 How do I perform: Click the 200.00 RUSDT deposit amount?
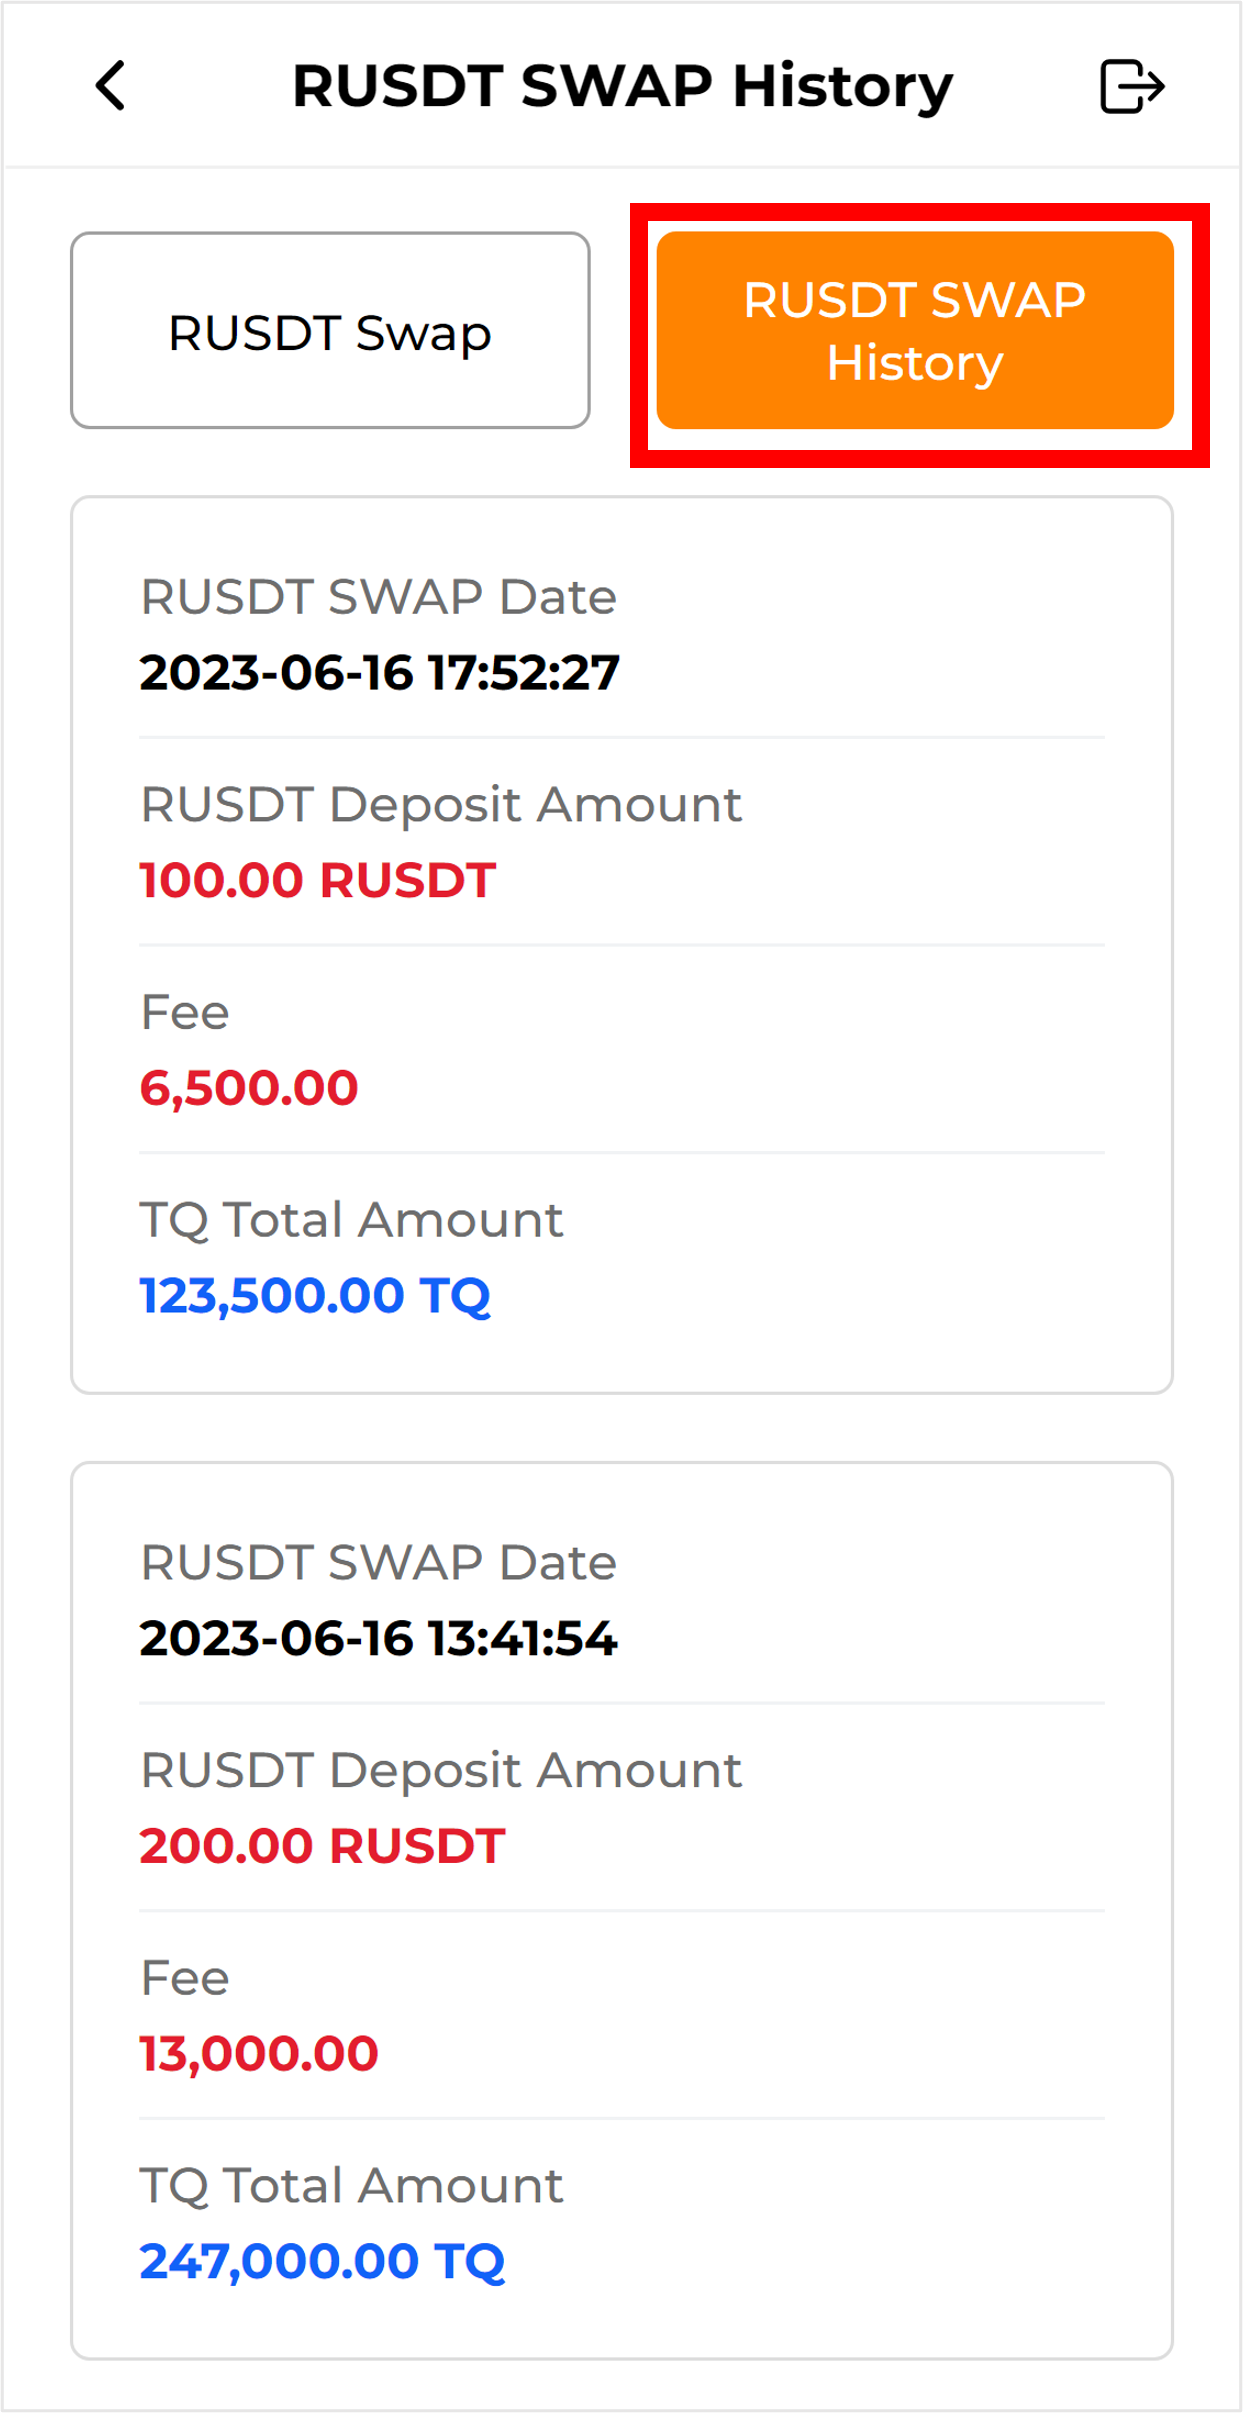[x=322, y=1846]
